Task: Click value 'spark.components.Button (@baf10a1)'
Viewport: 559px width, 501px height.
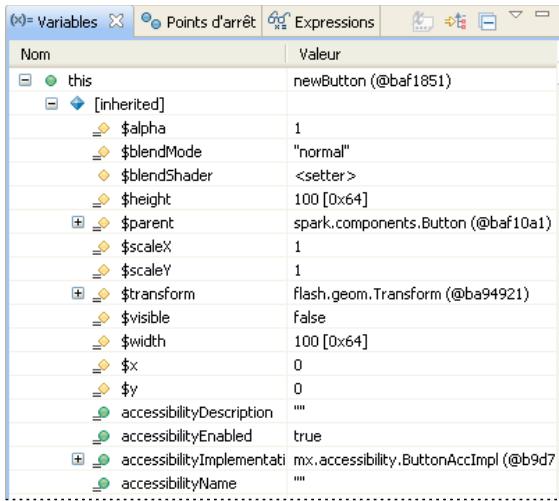Action: (x=422, y=224)
